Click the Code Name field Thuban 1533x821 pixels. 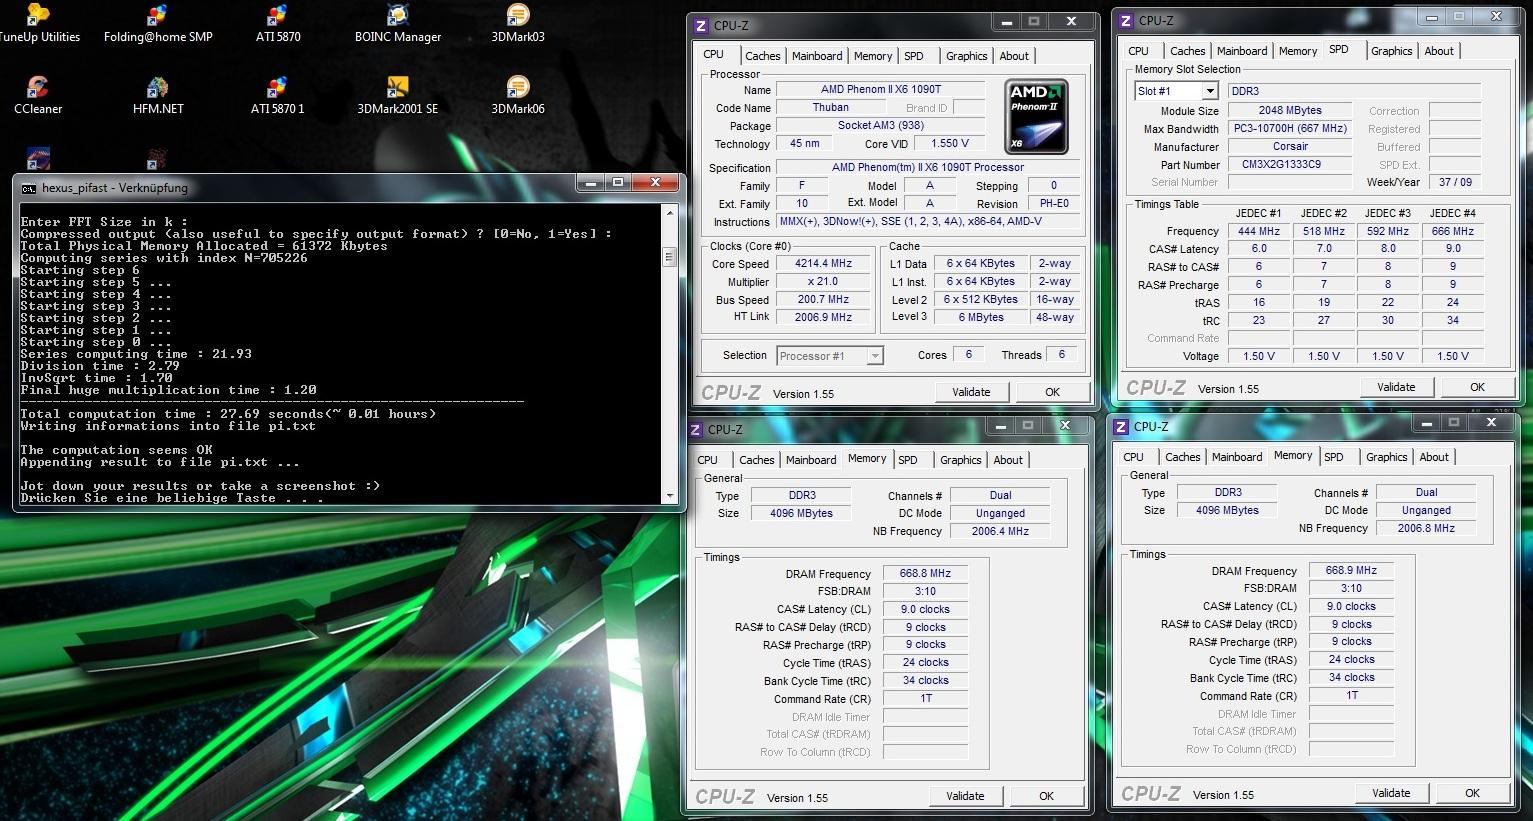(x=830, y=108)
